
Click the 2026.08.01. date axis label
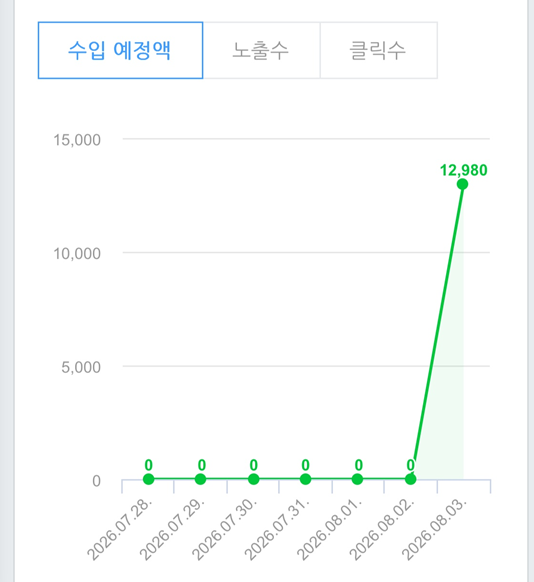pyautogui.click(x=330, y=529)
